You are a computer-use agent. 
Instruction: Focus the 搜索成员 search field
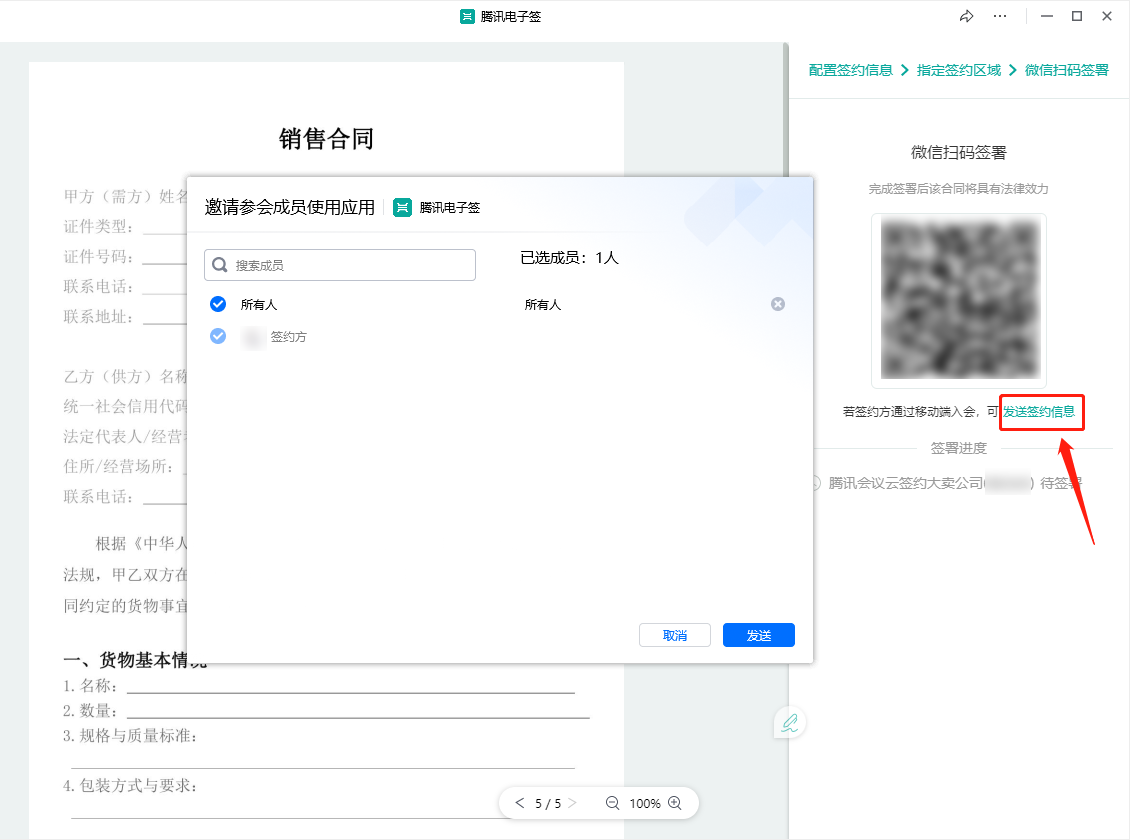coord(340,265)
